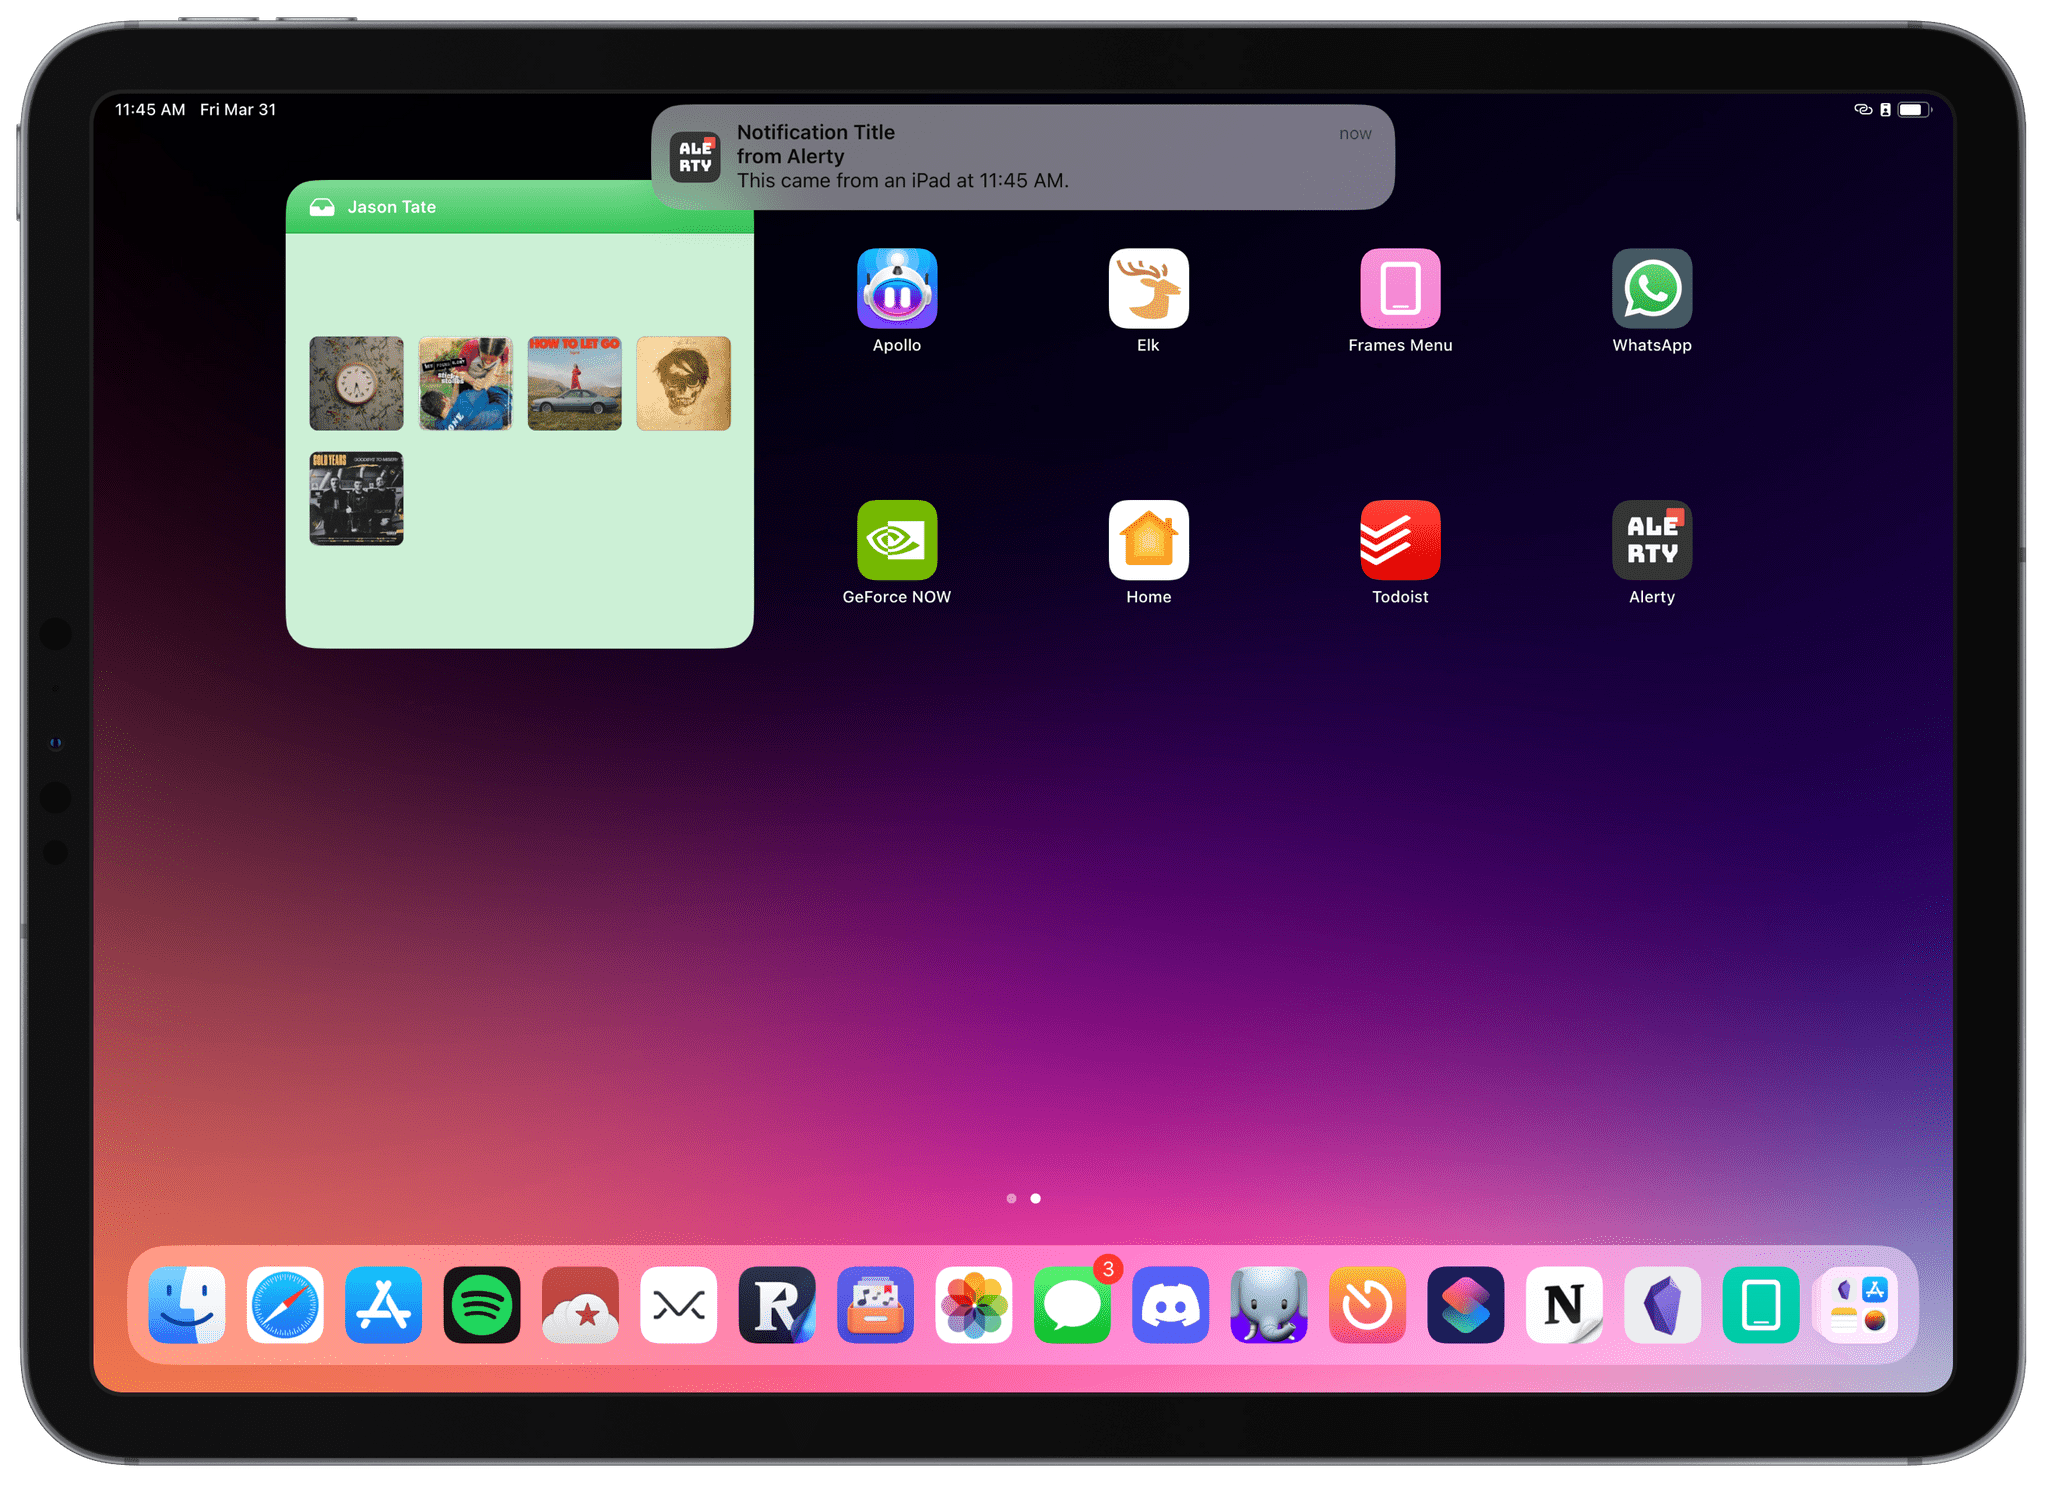Launch Discord from the dock
Image resolution: width=2048 pixels, height=1486 pixels.
coord(1171,1305)
